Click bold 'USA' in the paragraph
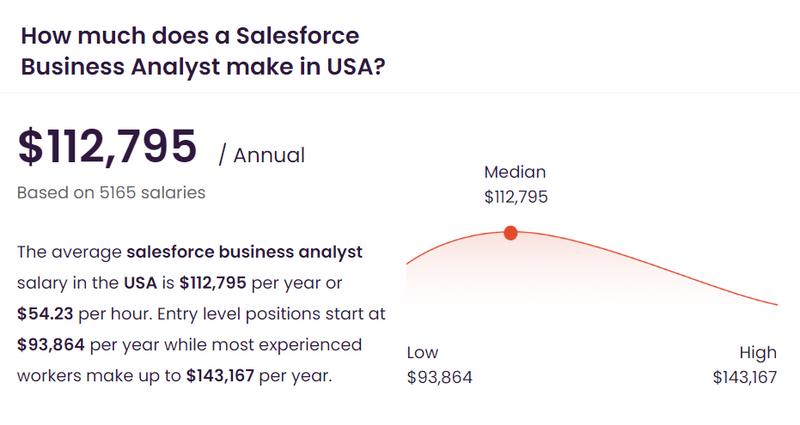800x425 pixels. 140,283
